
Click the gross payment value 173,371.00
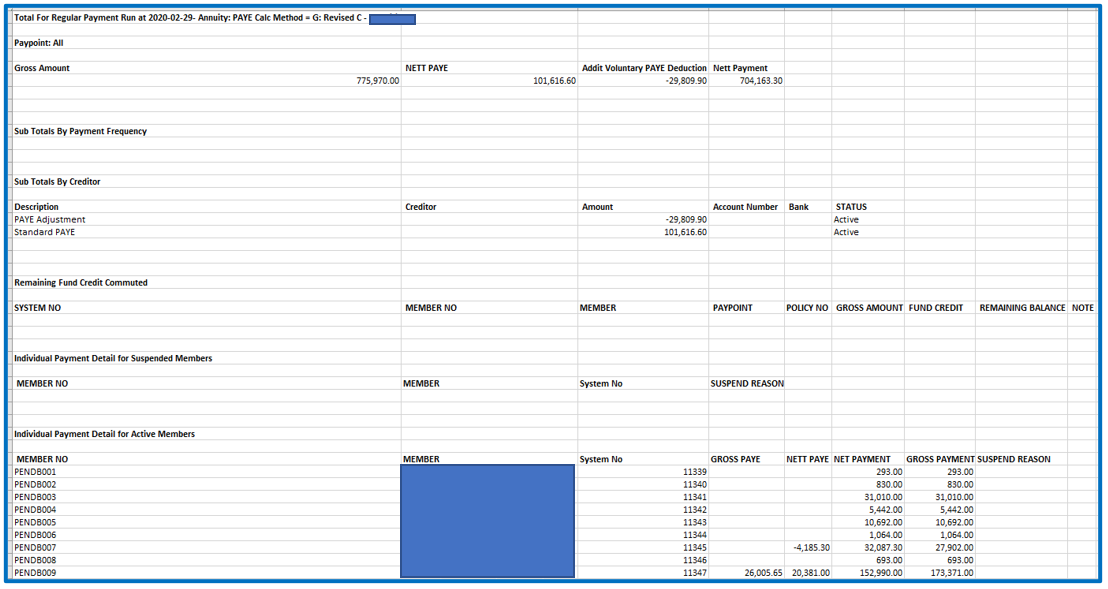coord(952,573)
